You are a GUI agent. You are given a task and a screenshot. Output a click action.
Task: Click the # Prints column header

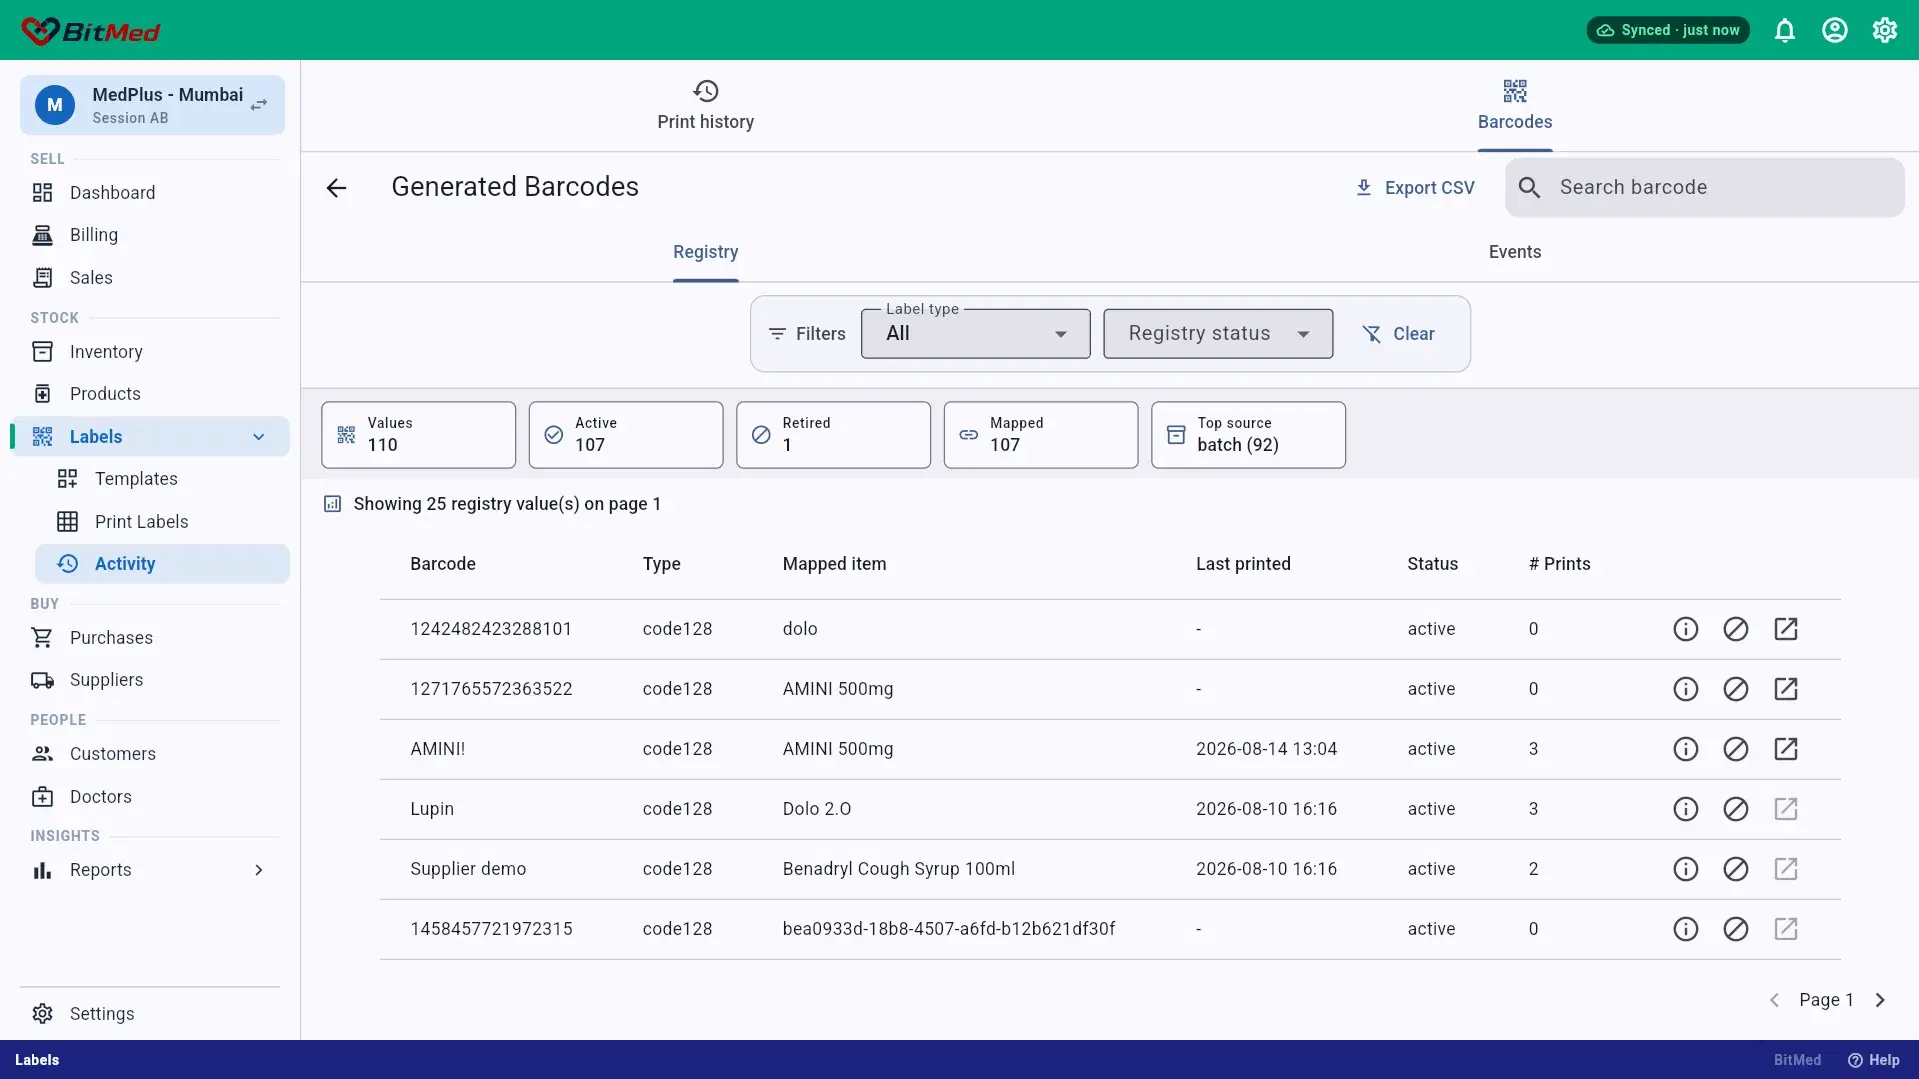pos(1559,564)
